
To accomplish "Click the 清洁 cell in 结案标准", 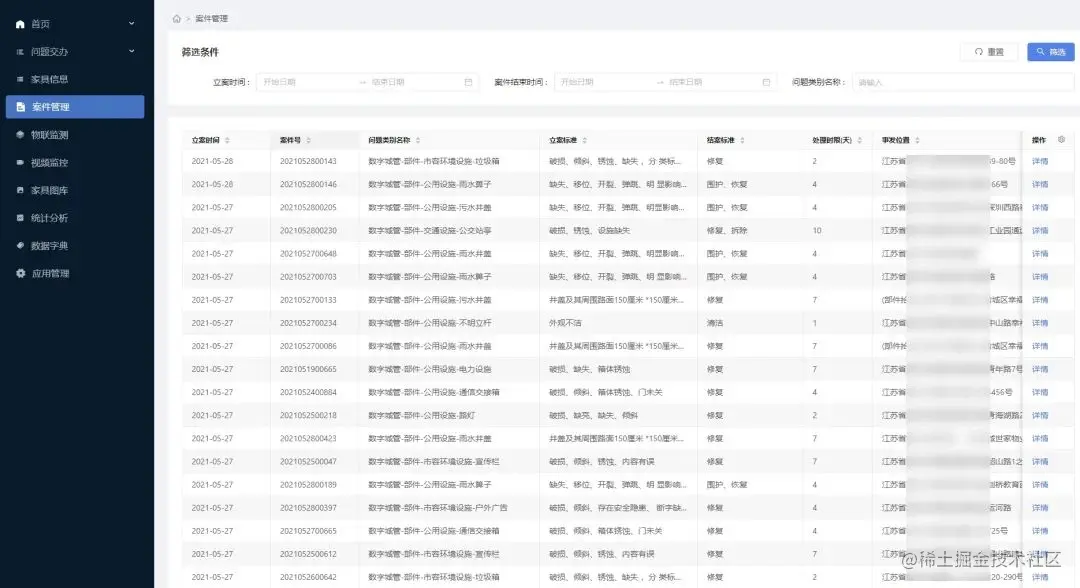I will click(714, 323).
